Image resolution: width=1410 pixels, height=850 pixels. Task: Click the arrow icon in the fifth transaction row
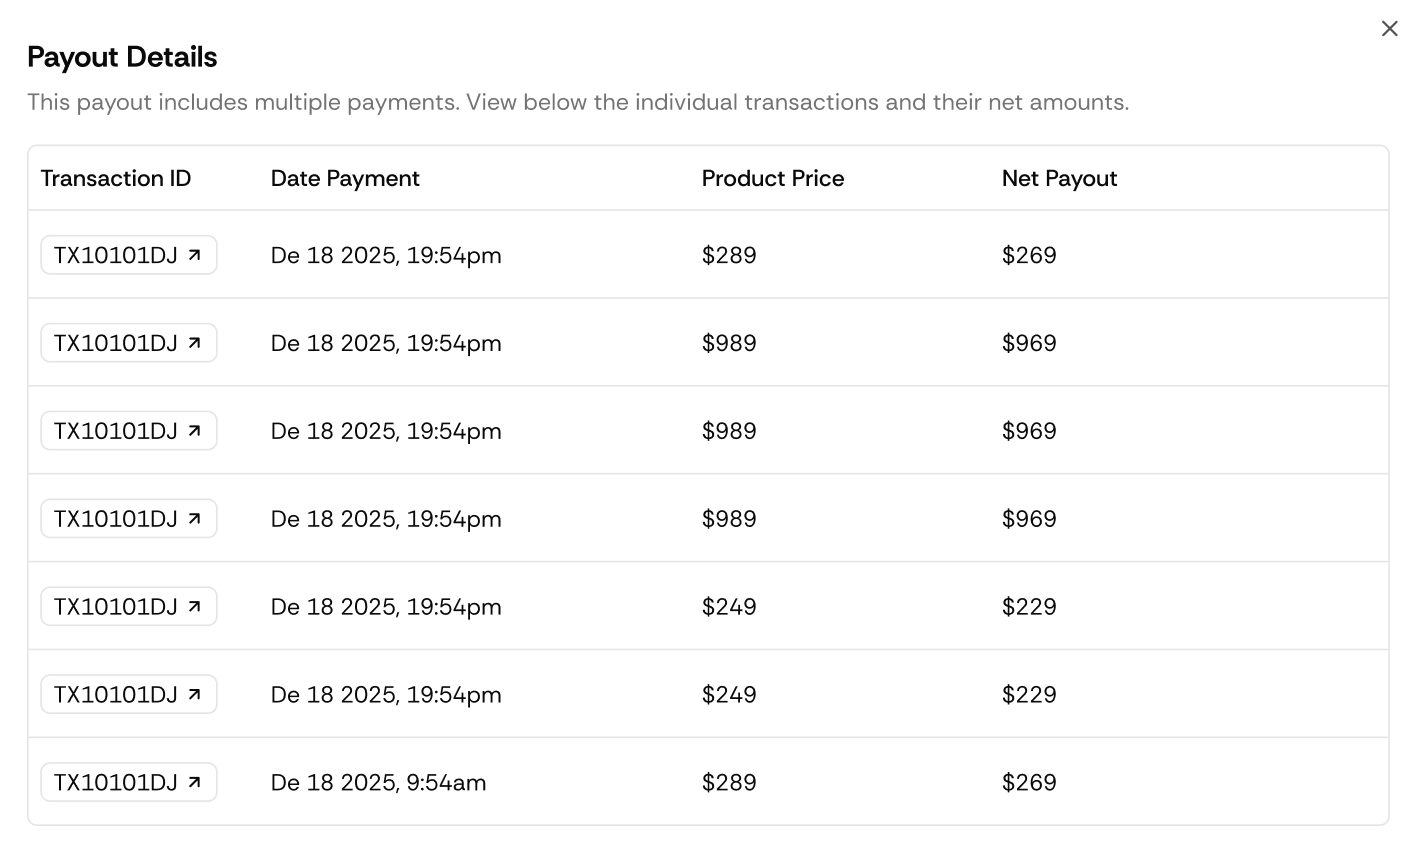tap(195, 607)
